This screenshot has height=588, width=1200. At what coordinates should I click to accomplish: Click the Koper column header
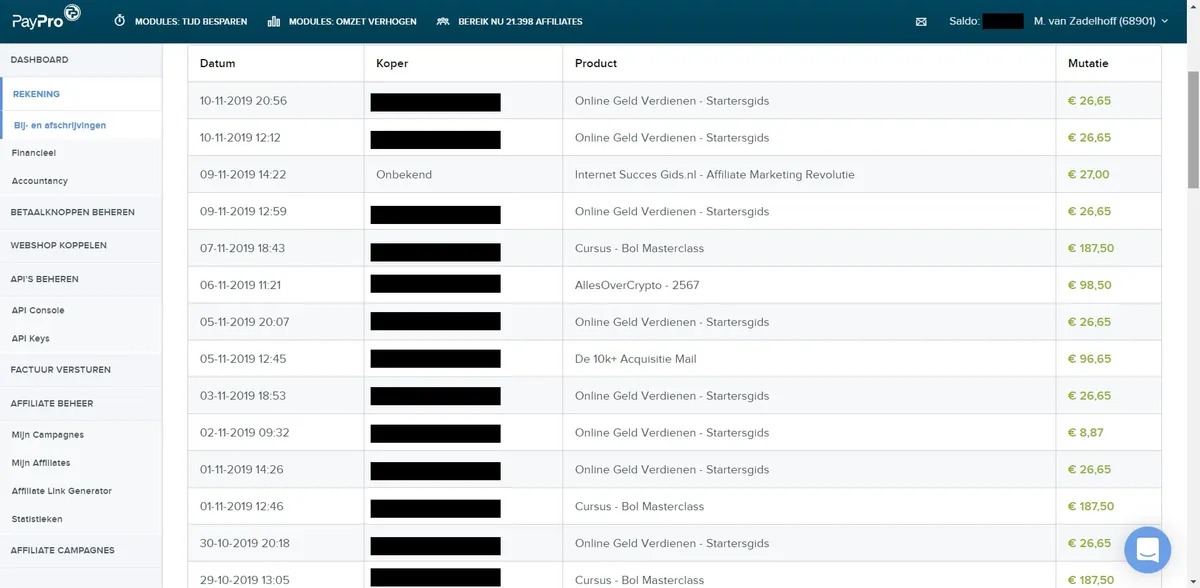[x=392, y=63]
